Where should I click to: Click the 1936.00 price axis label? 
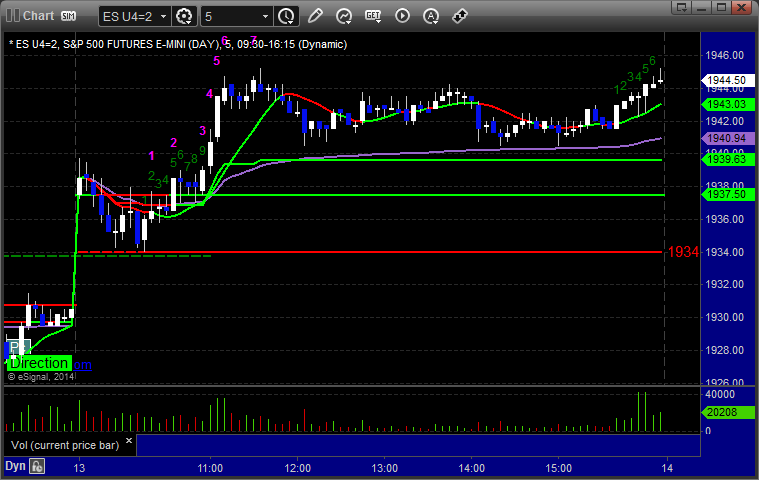pos(725,219)
